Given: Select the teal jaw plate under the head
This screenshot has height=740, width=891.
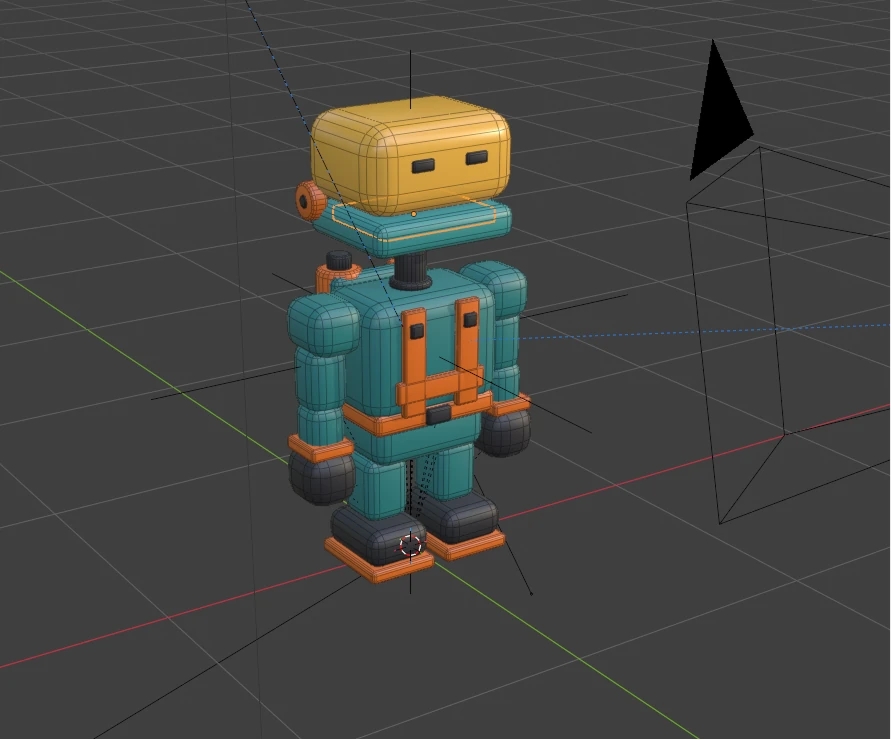Looking at the screenshot, I should click(x=412, y=227).
